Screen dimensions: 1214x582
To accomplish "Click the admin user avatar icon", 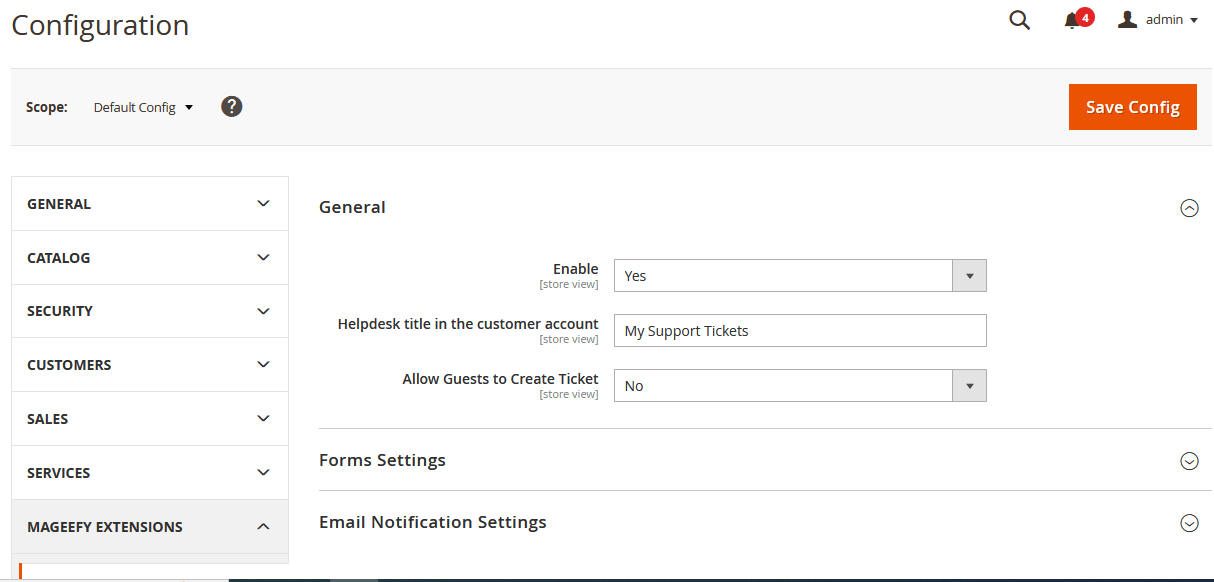I will [x=1128, y=20].
